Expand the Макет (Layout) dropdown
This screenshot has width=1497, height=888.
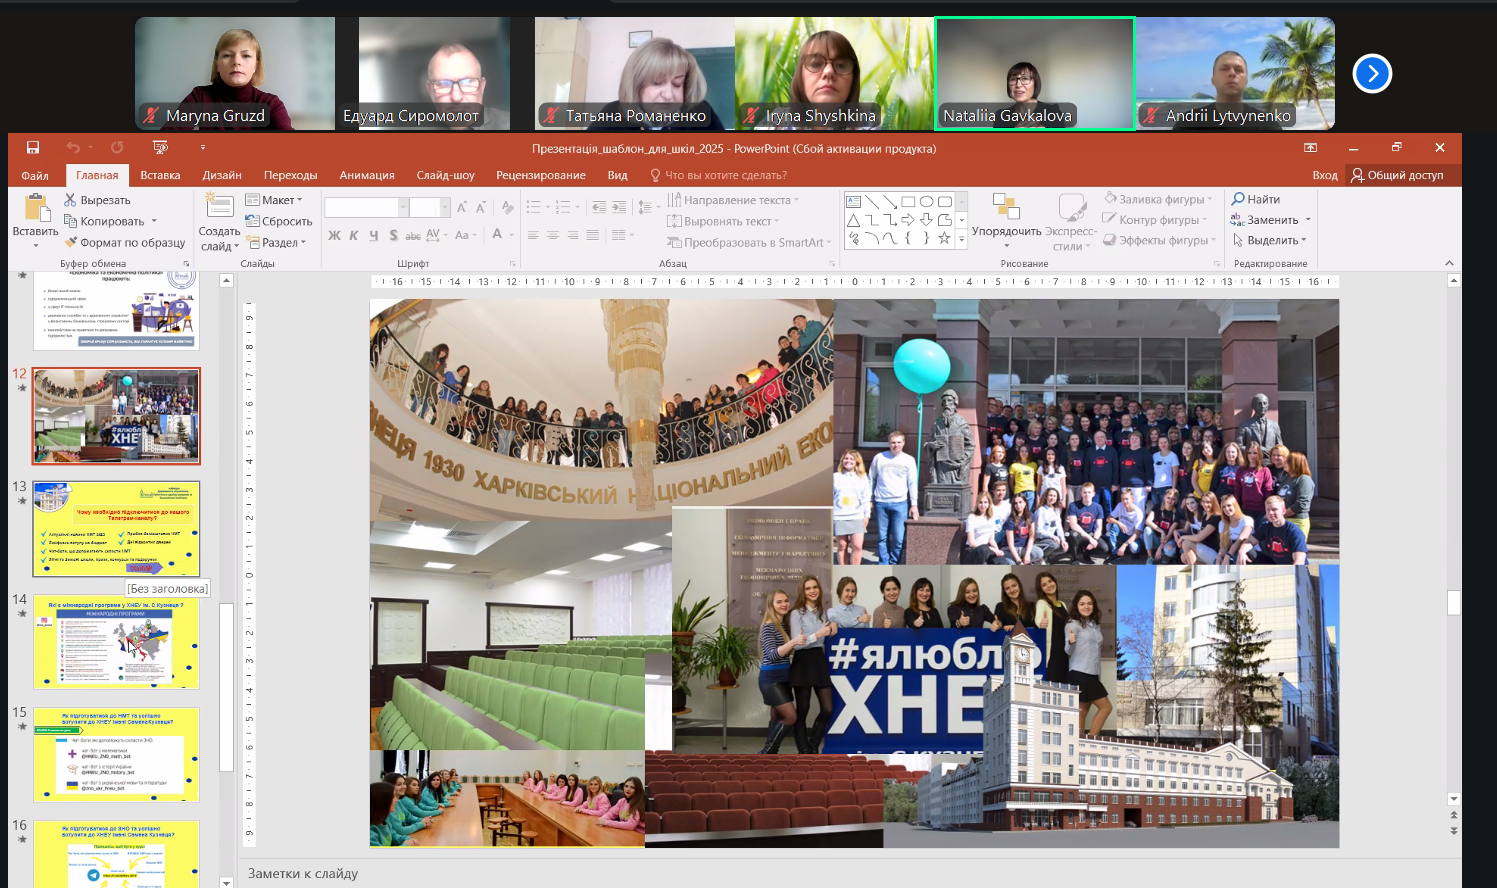[275, 200]
